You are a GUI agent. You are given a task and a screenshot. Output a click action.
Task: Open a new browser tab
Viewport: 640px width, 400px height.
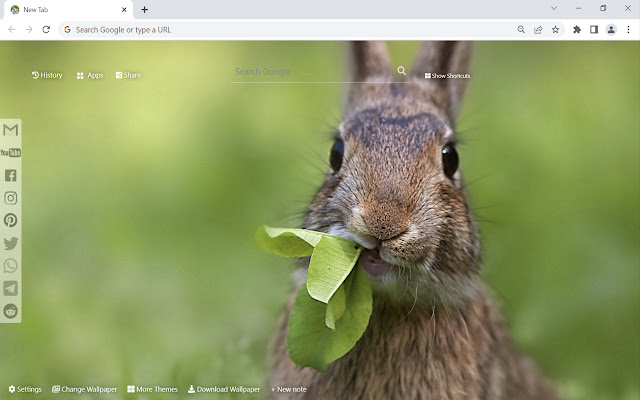pos(144,9)
